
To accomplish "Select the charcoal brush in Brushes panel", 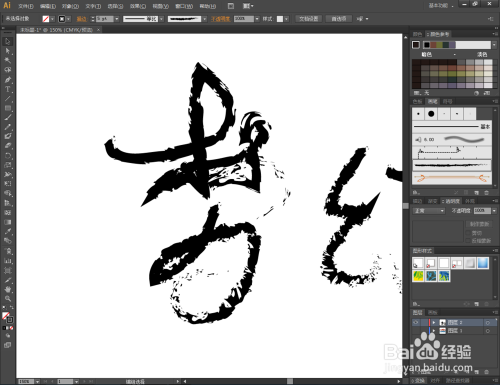I will [x=452, y=165].
